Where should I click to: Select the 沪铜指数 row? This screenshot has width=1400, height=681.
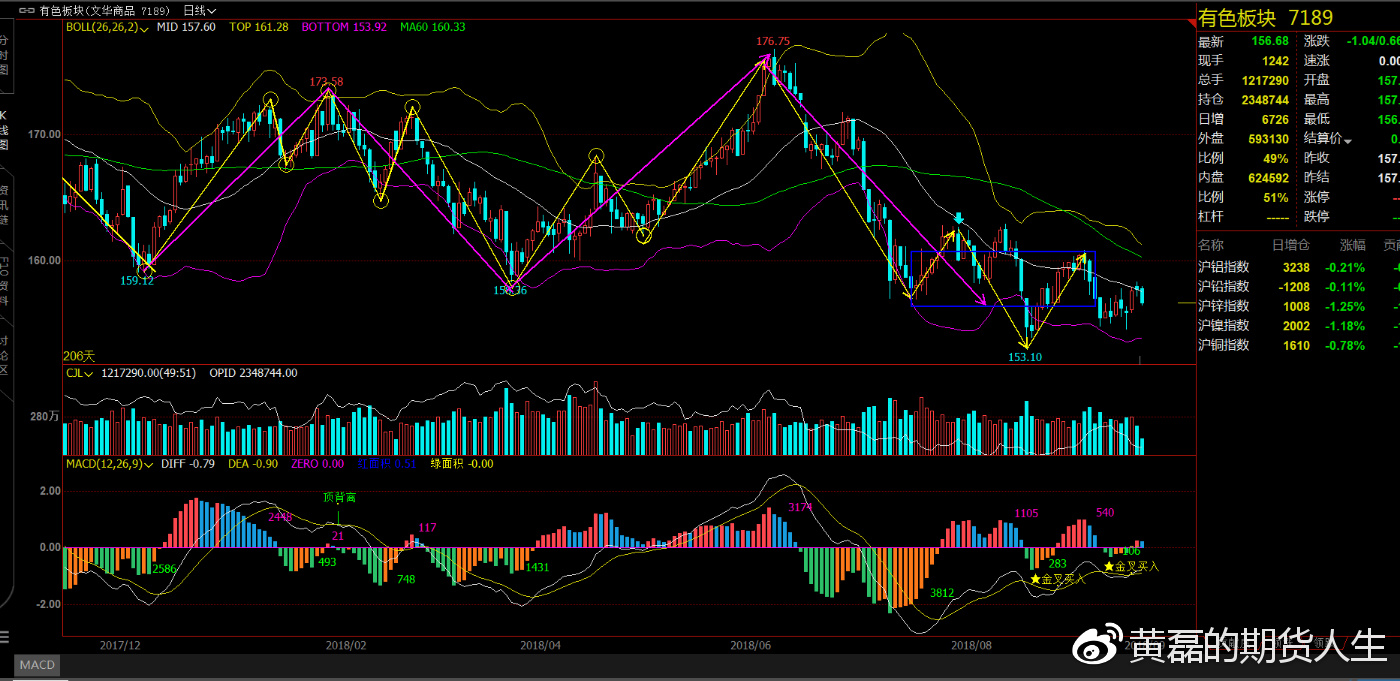pos(1224,345)
